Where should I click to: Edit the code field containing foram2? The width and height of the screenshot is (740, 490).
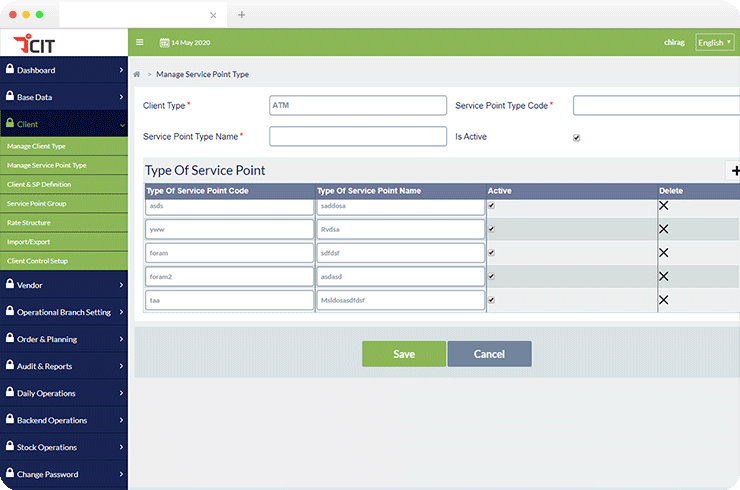[x=229, y=277]
